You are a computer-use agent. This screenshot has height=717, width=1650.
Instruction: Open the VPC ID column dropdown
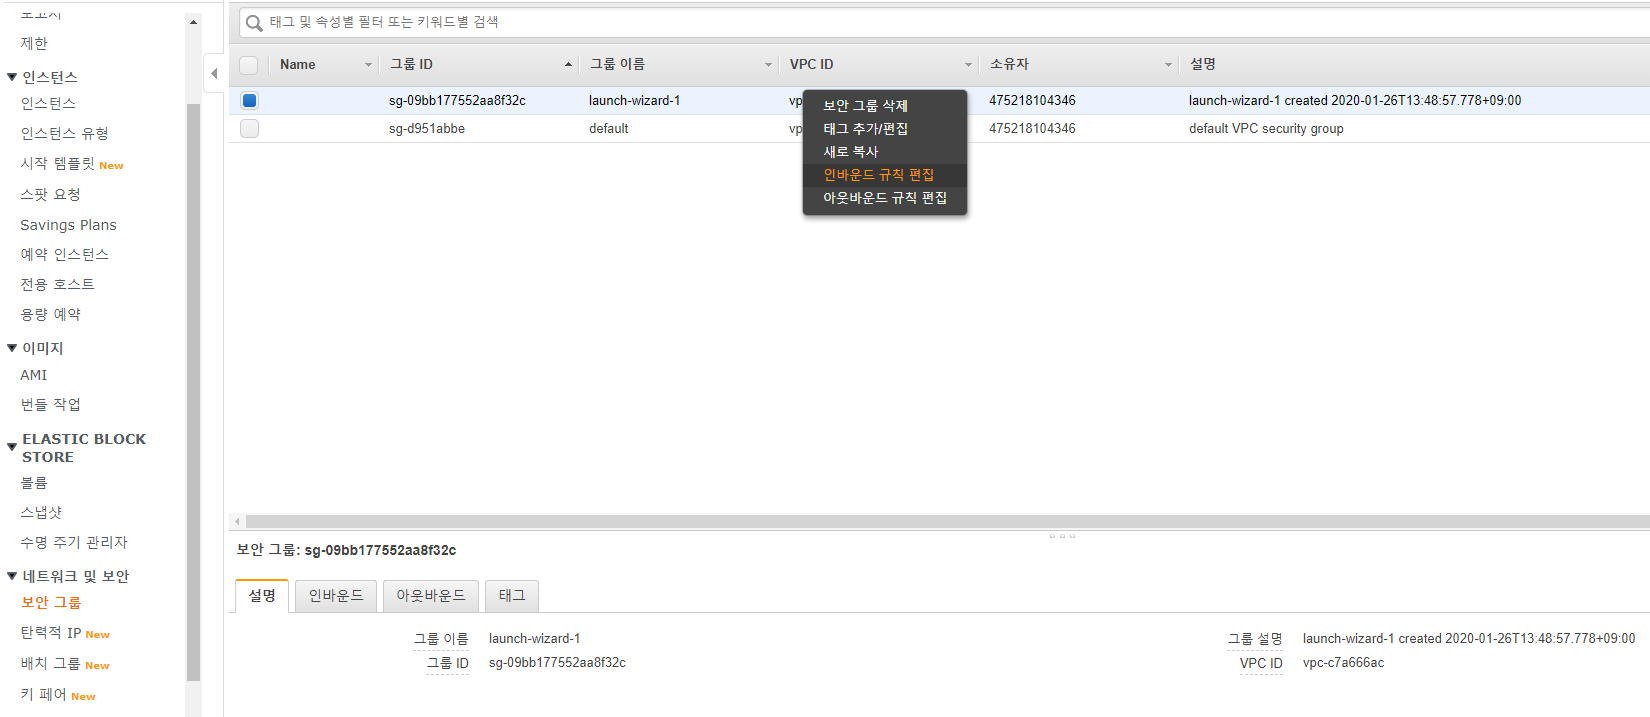tap(968, 65)
